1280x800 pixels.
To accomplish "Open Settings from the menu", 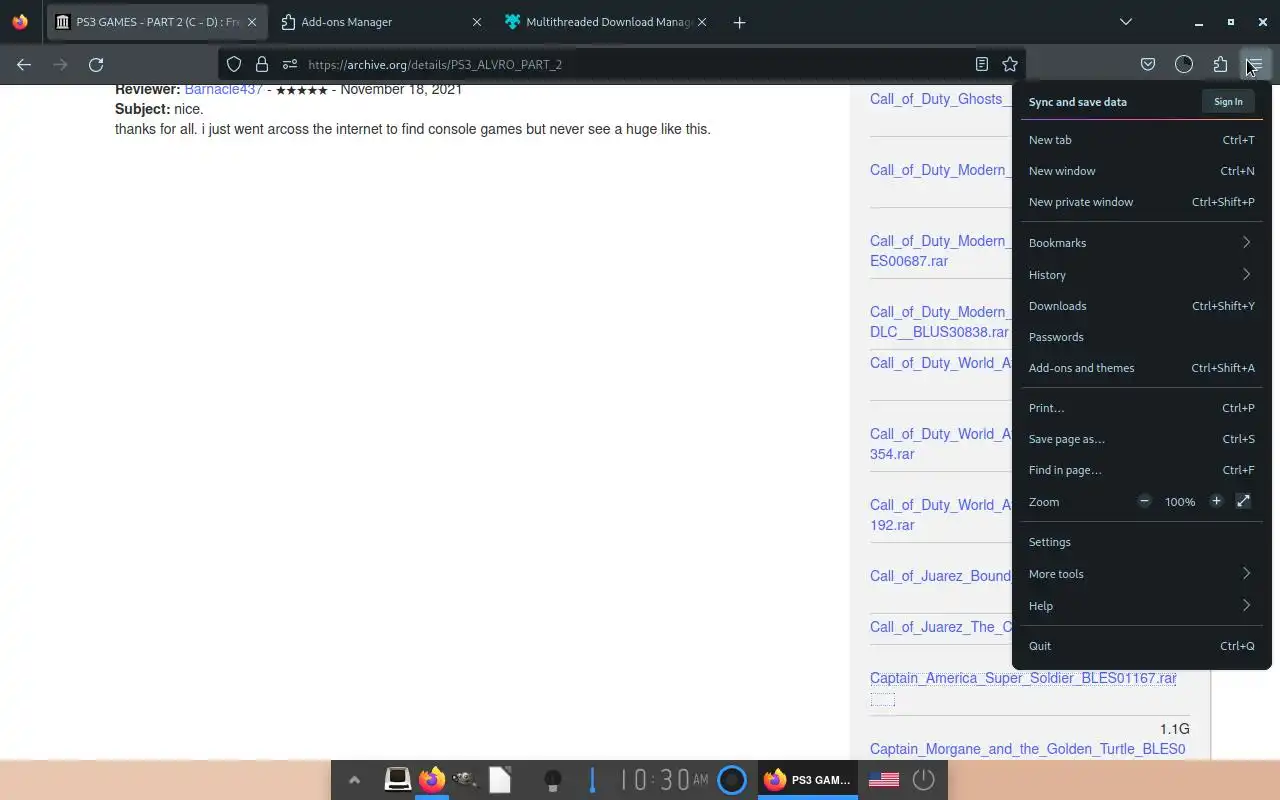I will [1141, 542].
